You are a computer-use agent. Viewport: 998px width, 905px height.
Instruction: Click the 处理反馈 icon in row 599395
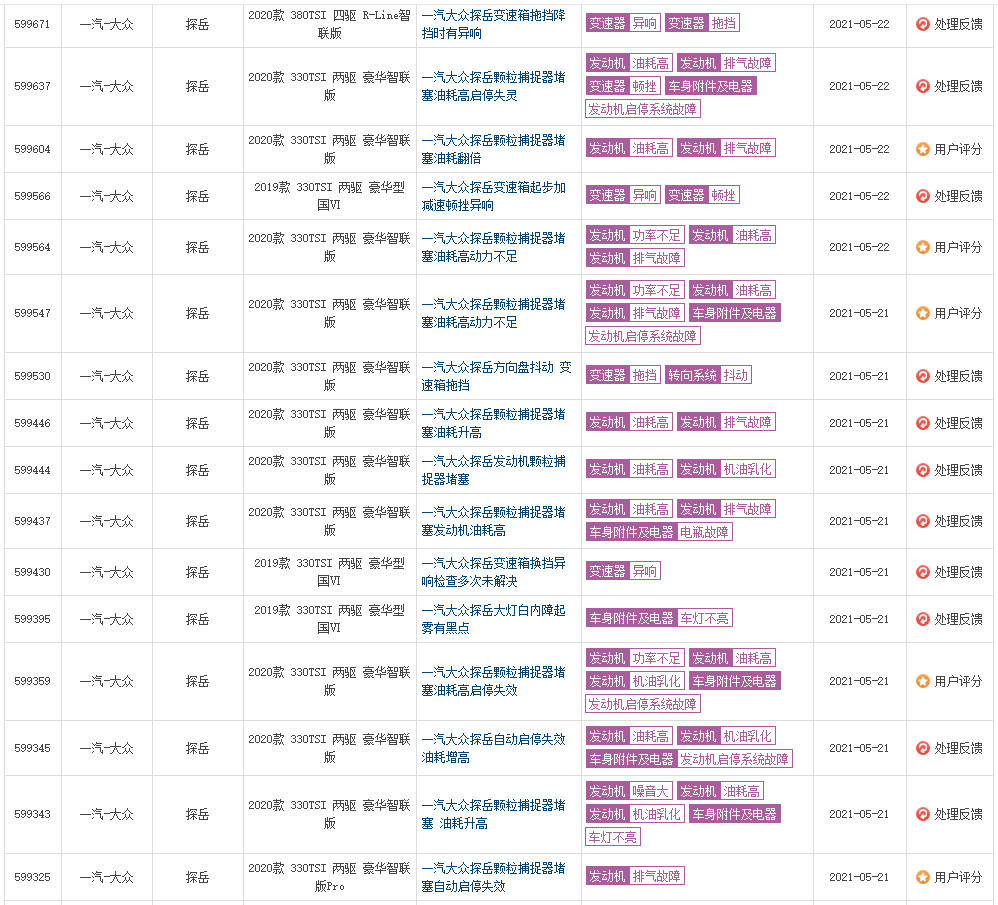pos(922,619)
